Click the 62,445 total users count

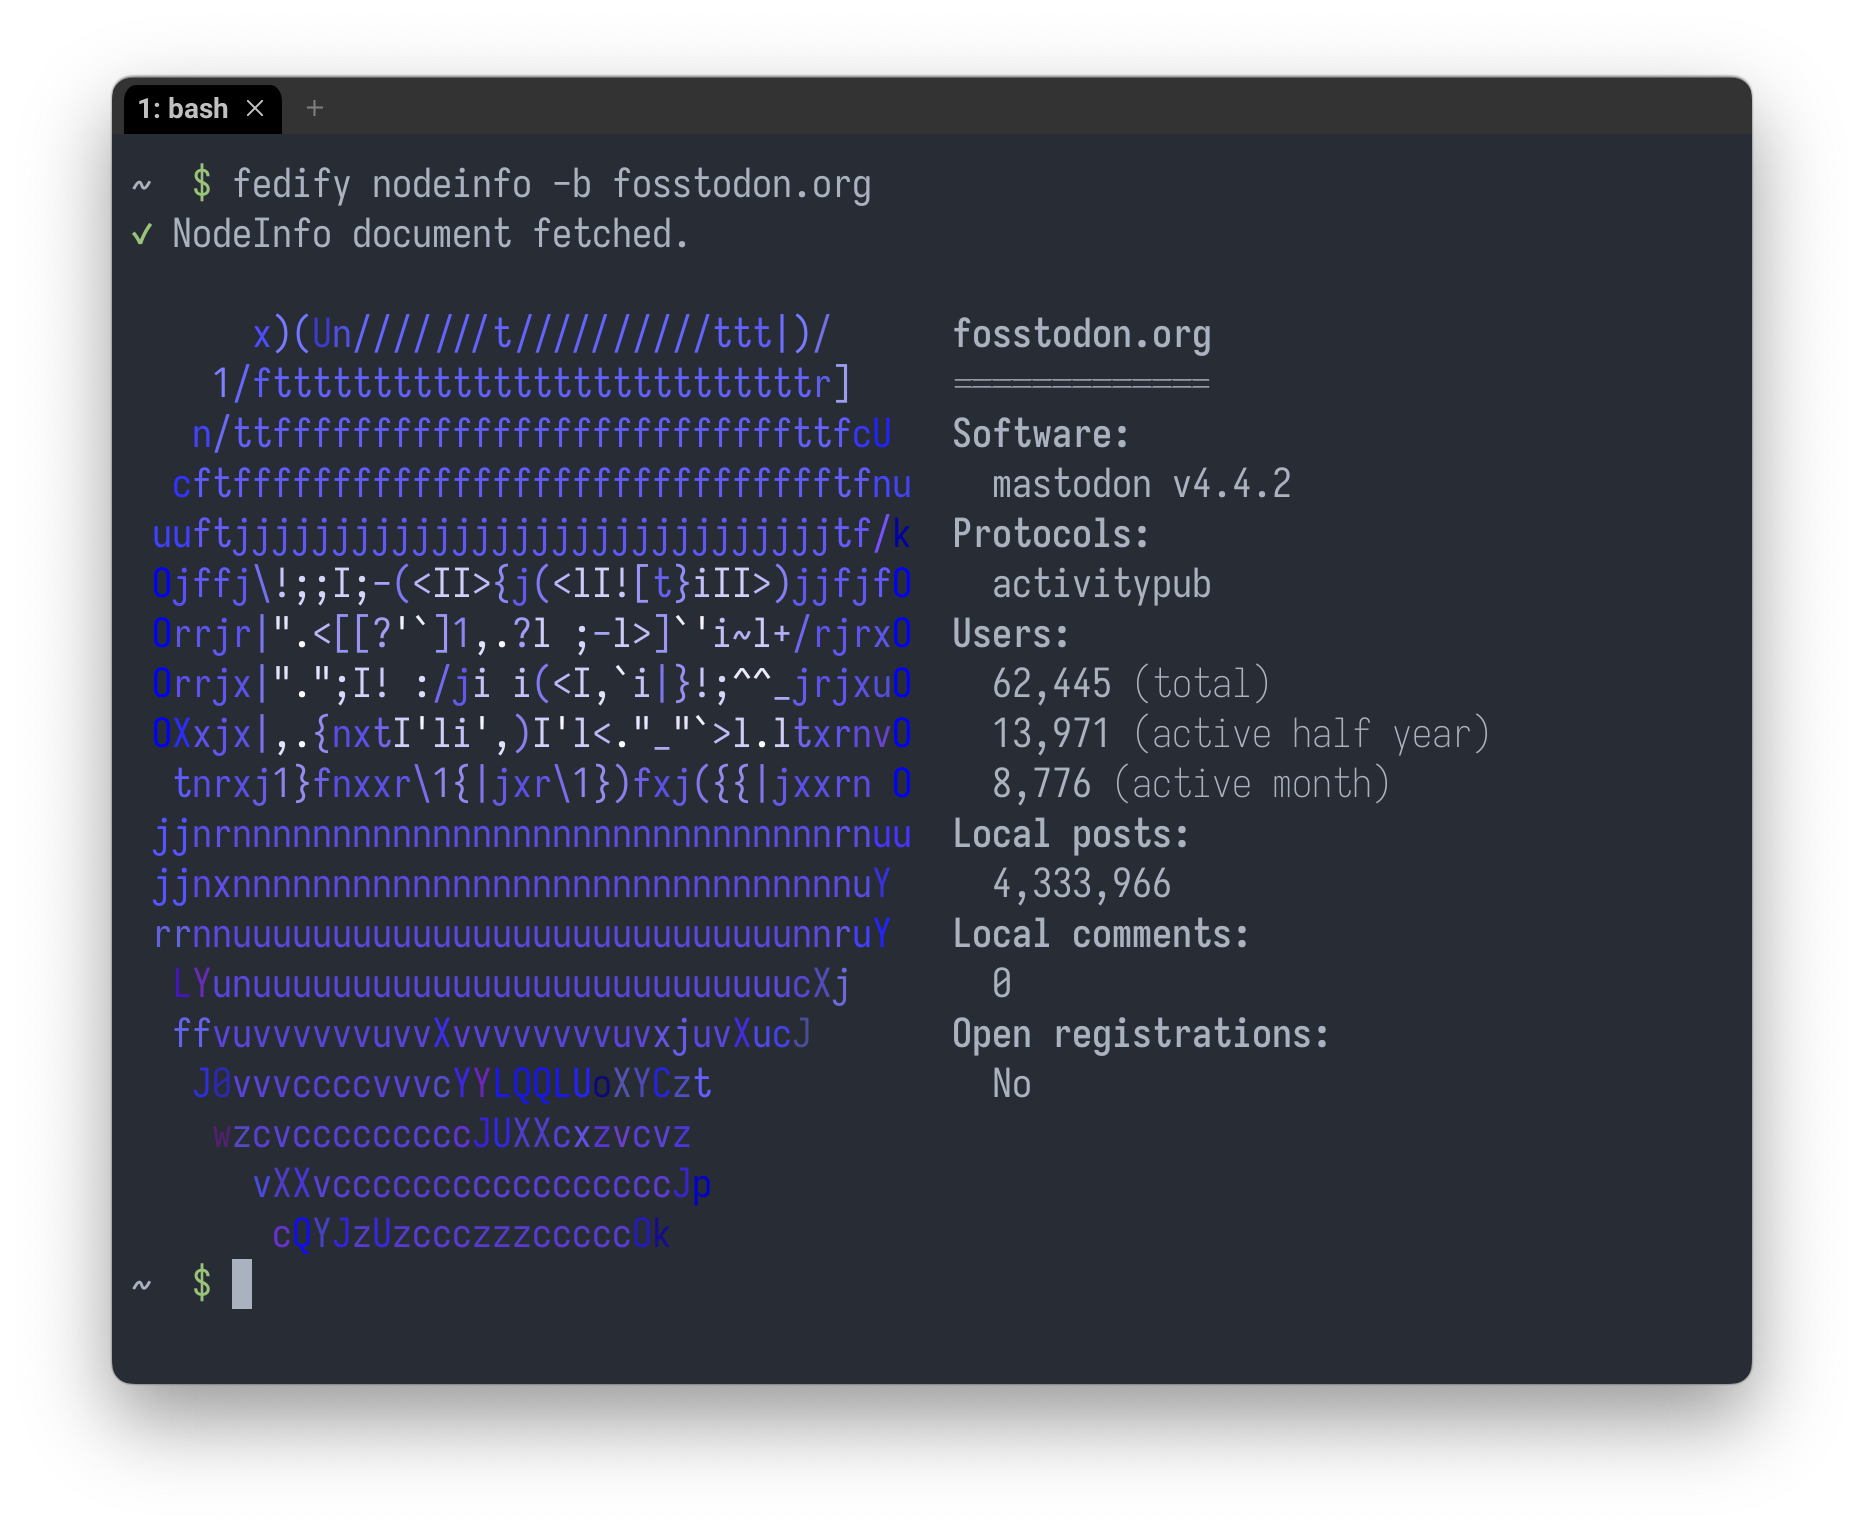pos(1051,683)
